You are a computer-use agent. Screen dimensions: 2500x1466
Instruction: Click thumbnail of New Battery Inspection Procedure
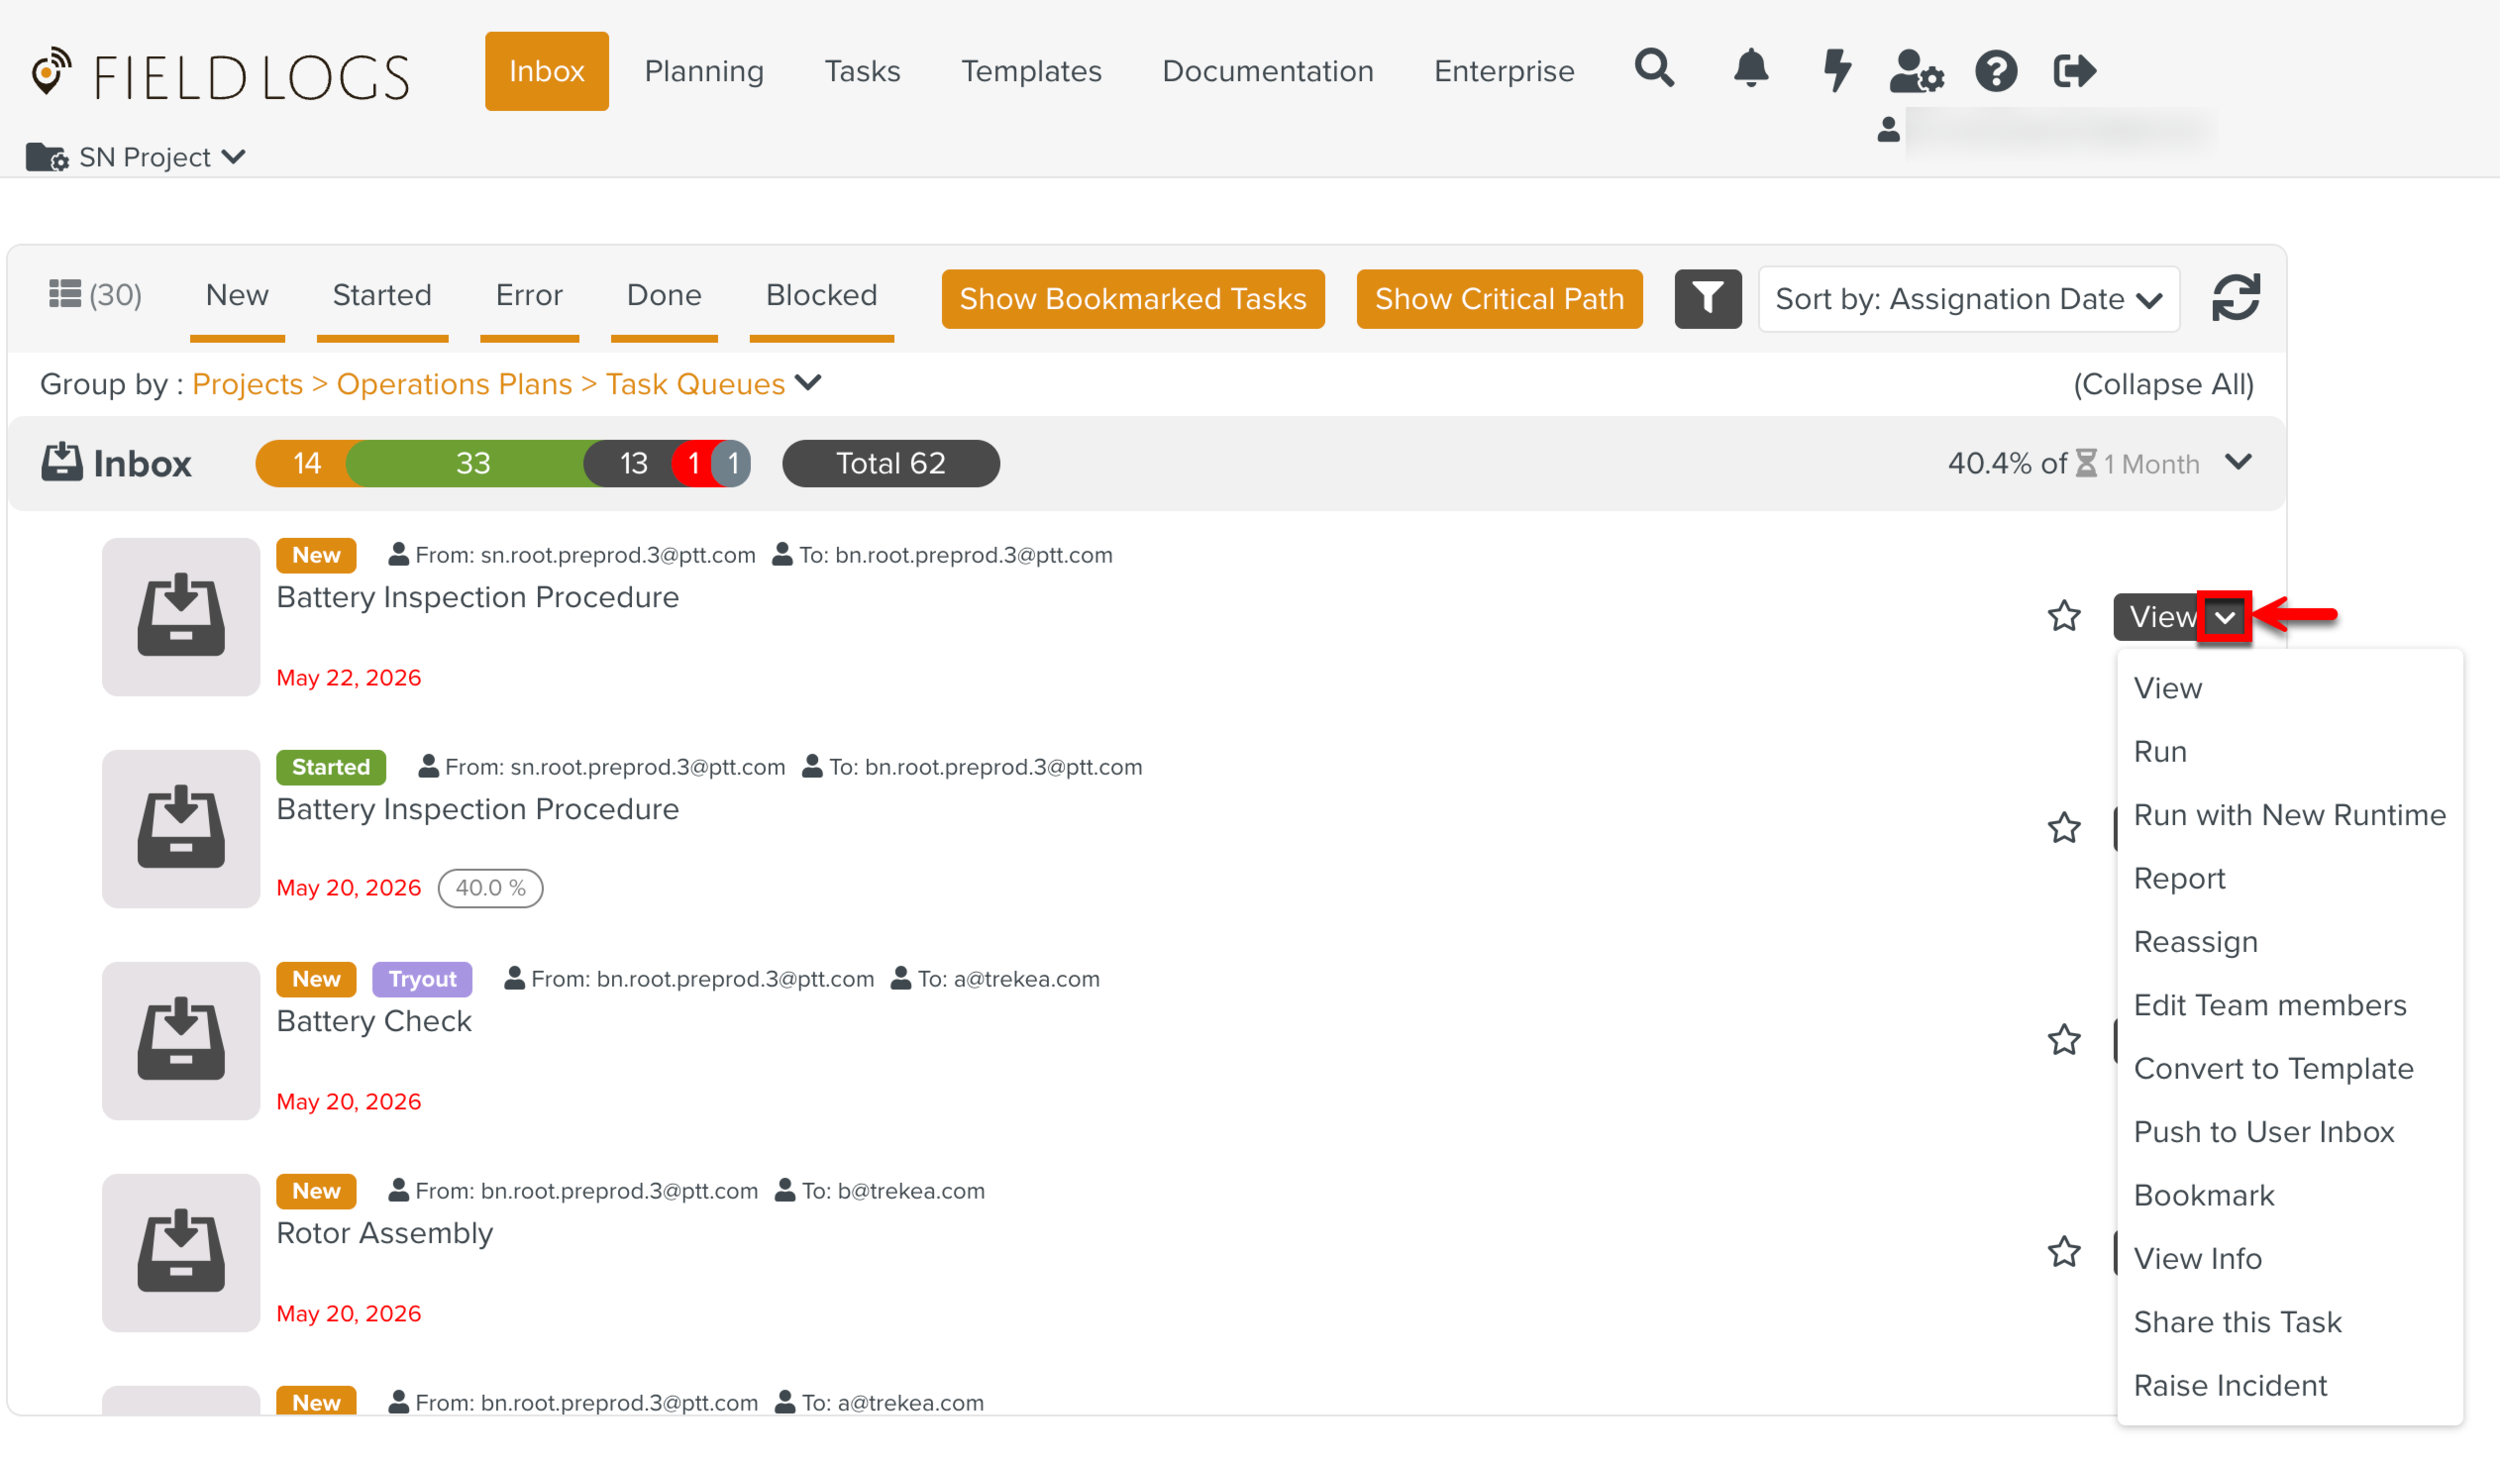pos(181,616)
